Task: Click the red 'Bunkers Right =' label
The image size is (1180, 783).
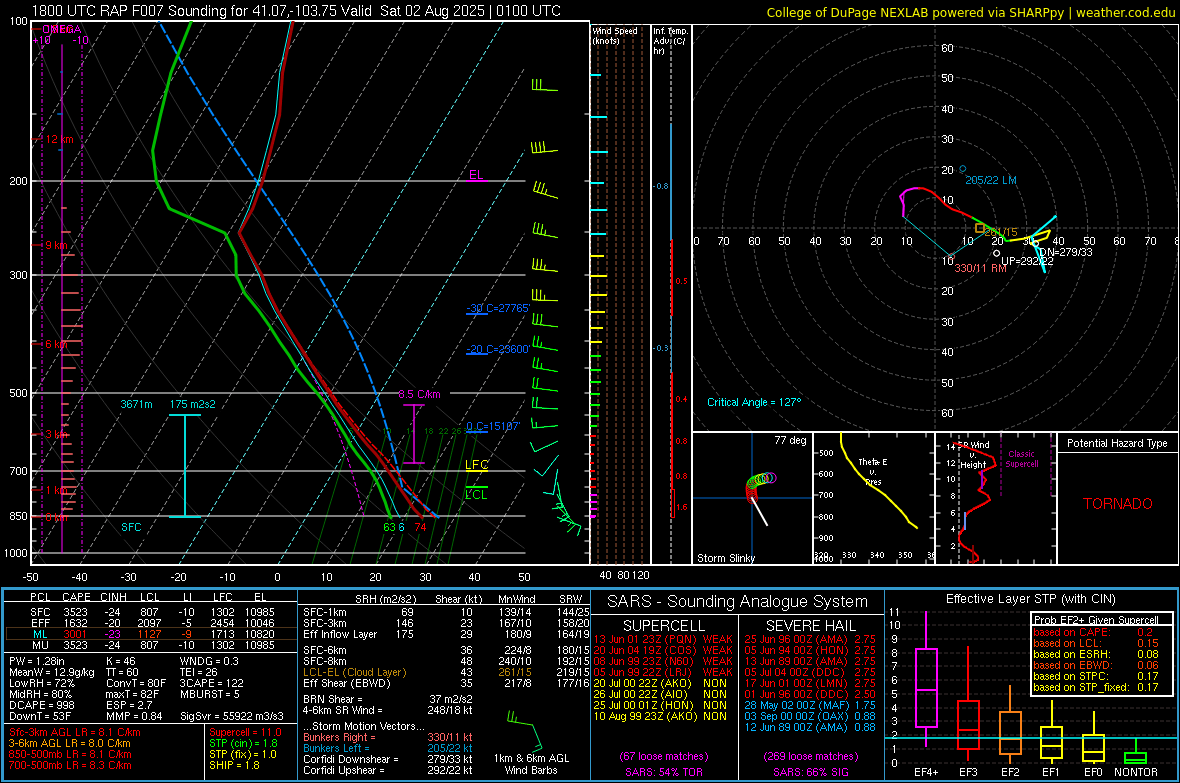Action: click(336, 737)
